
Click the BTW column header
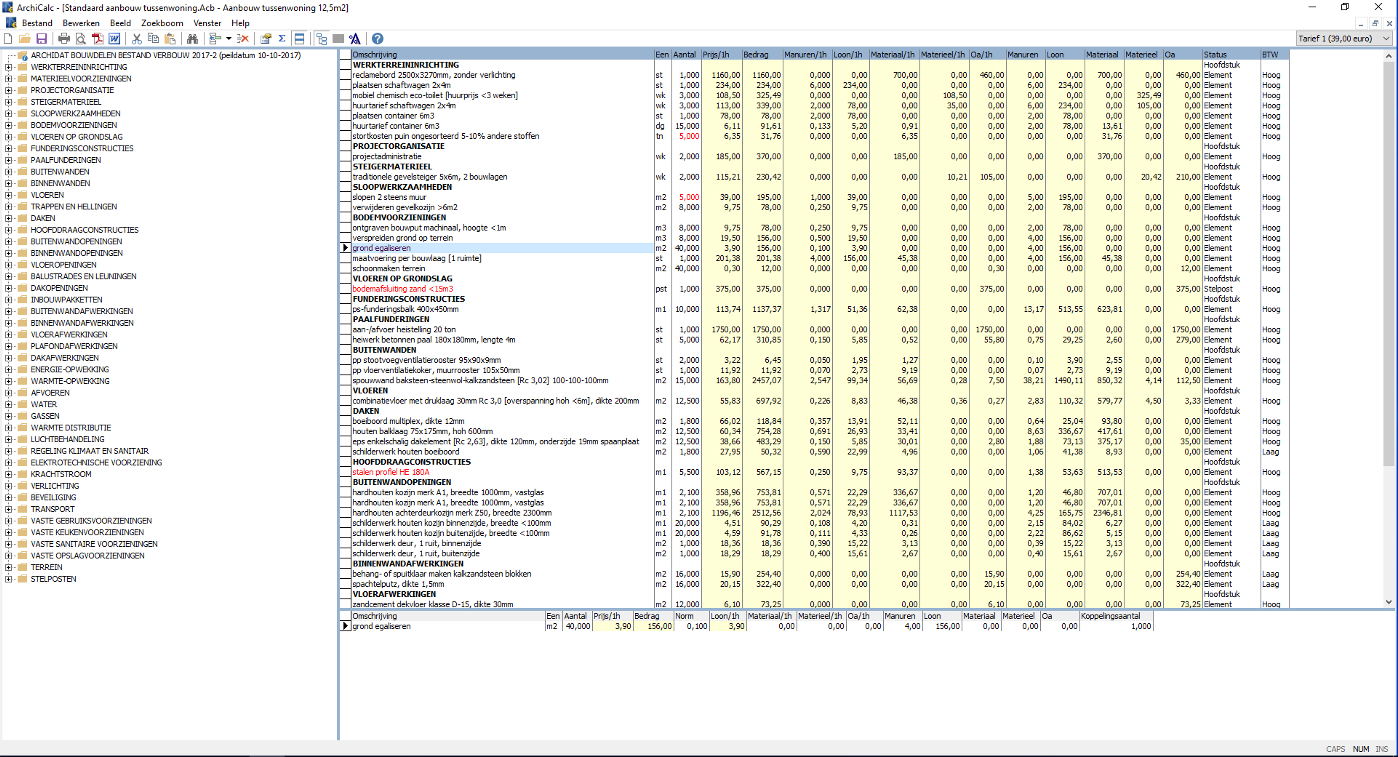[1274, 54]
